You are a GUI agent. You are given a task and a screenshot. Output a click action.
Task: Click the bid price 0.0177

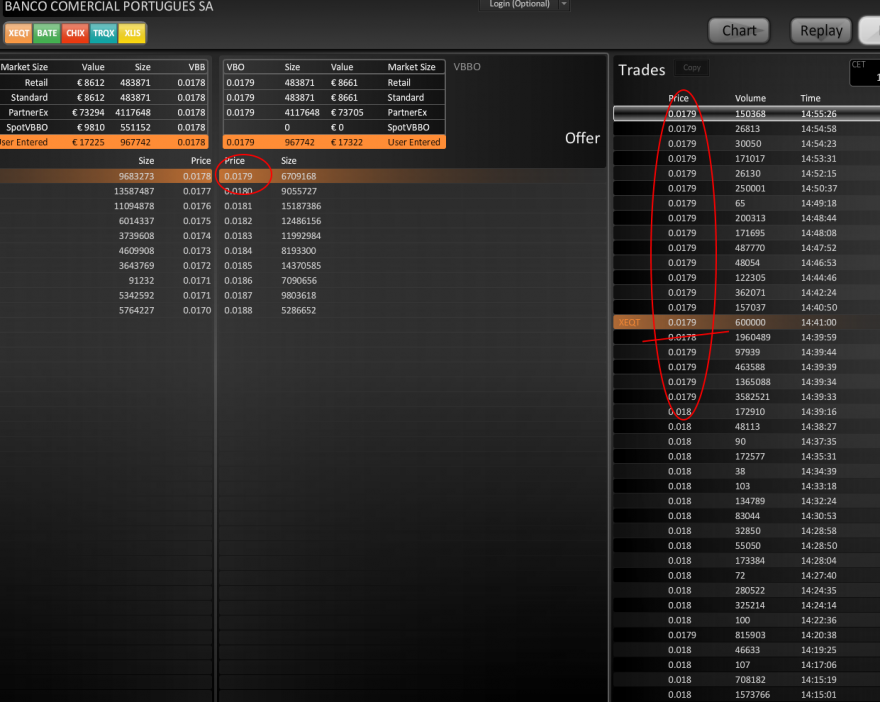point(196,191)
